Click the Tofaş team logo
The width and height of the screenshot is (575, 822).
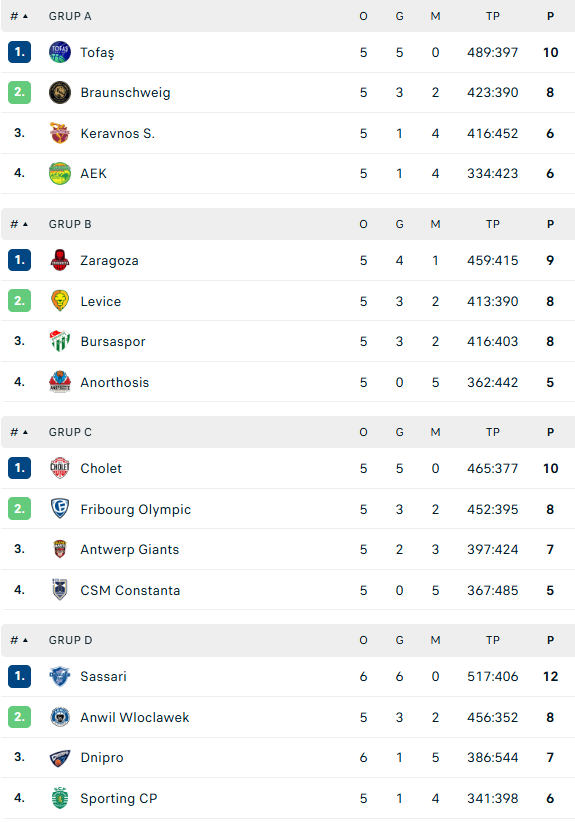pos(60,52)
